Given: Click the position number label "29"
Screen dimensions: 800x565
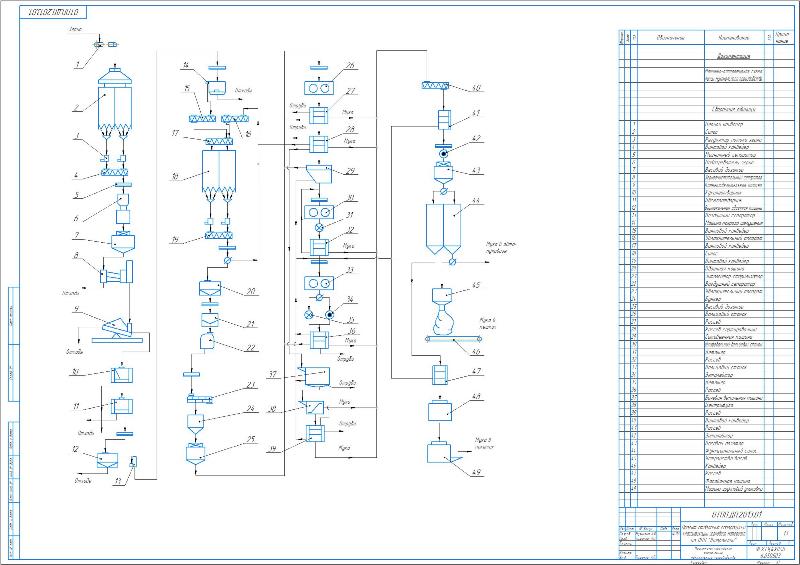Looking at the screenshot, I should [x=351, y=171].
